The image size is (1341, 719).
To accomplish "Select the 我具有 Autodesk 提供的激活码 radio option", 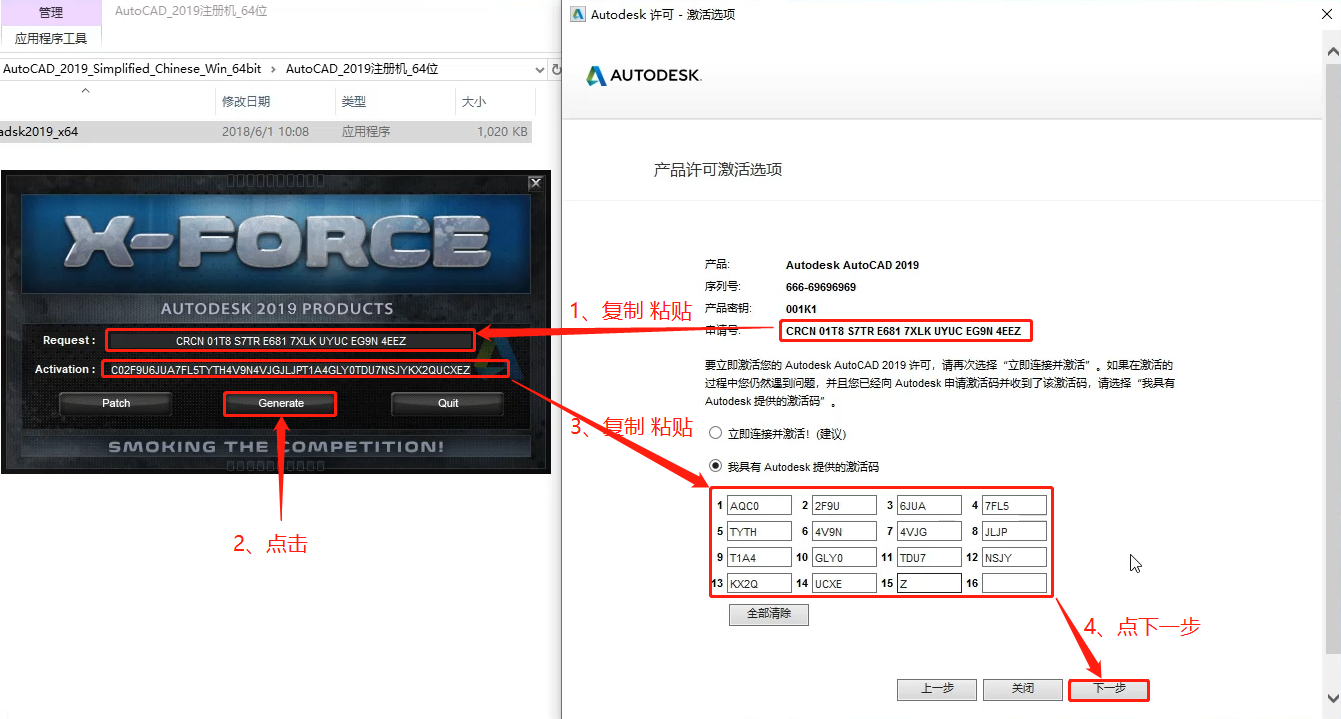I will [x=714, y=466].
